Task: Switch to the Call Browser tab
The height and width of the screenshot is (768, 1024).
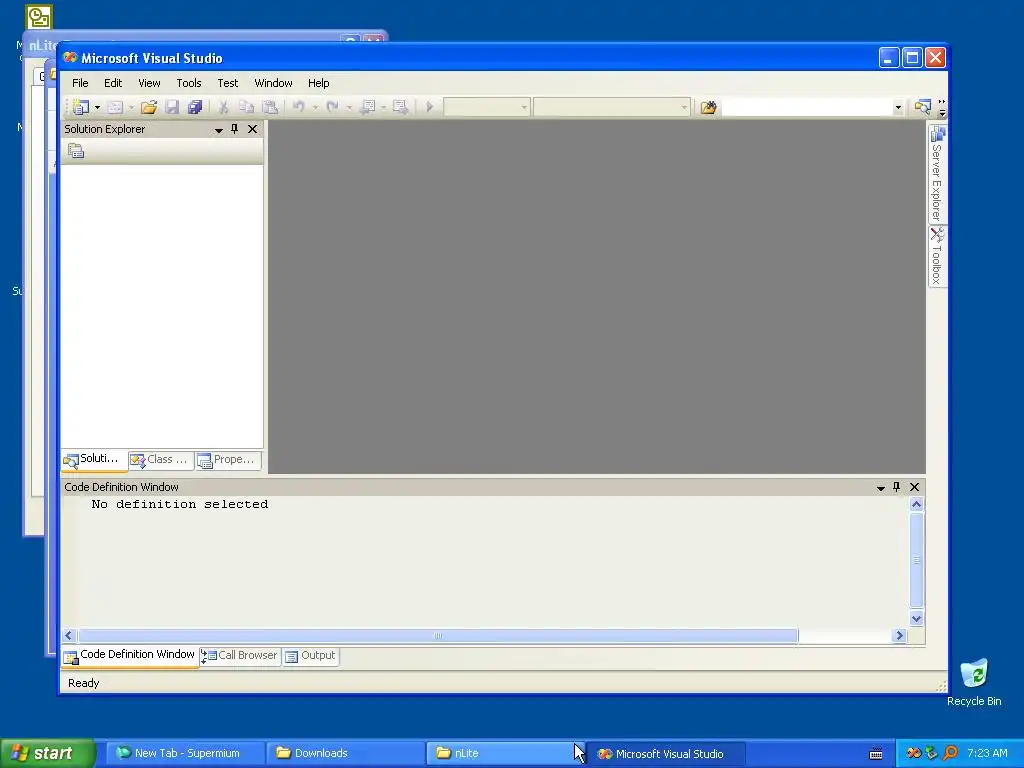Action: [240, 656]
